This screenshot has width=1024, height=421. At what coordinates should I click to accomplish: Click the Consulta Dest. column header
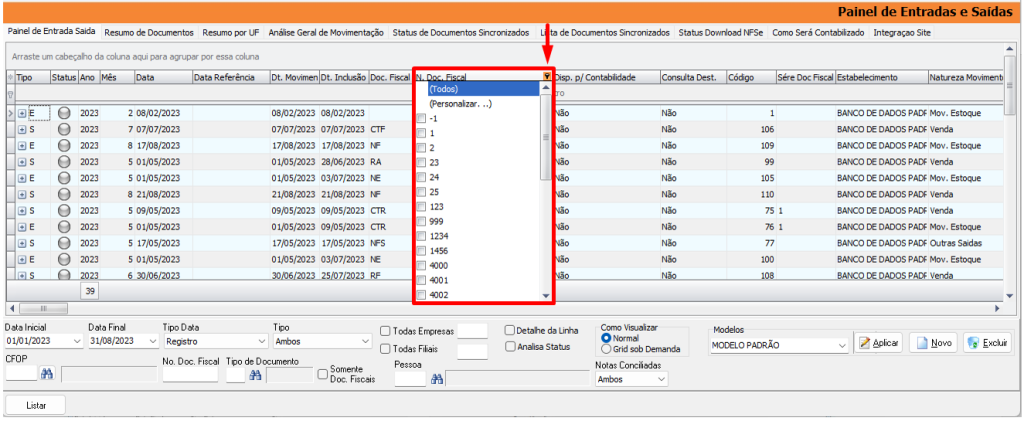pos(694,77)
